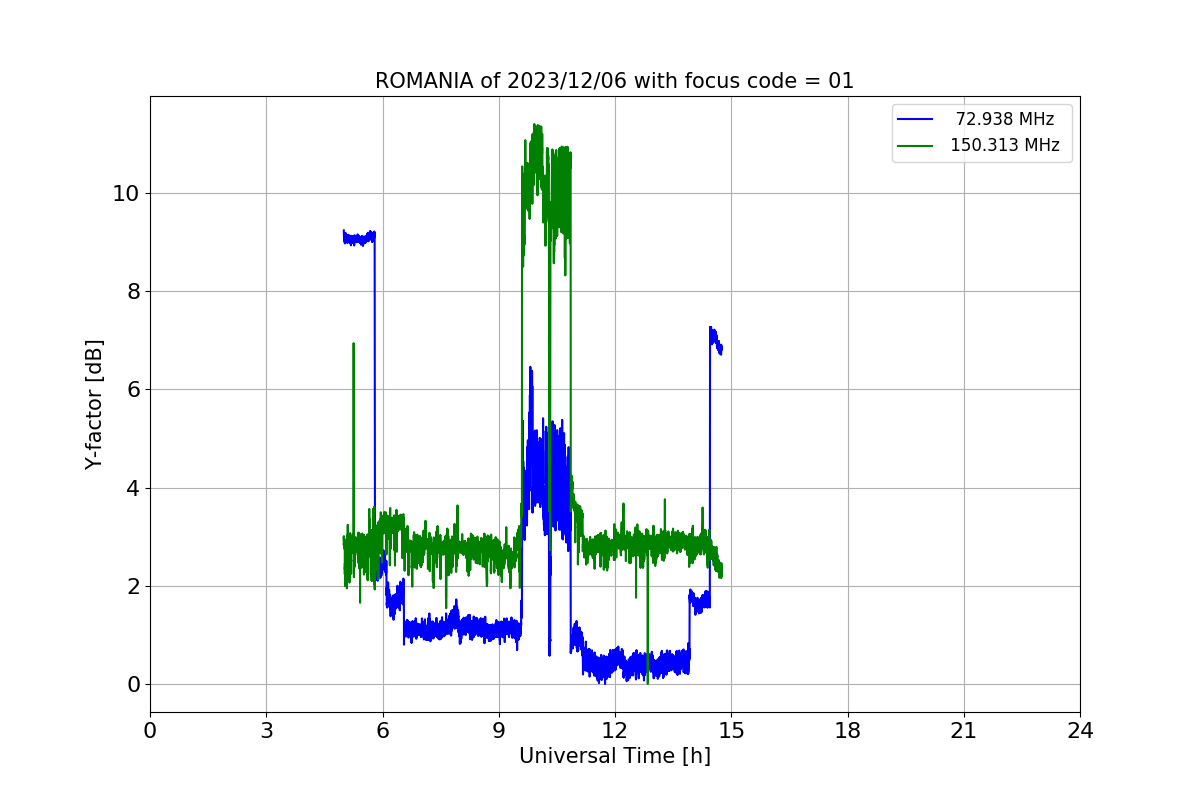
Task: Click x-axis tick label 0
Action: (150, 731)
